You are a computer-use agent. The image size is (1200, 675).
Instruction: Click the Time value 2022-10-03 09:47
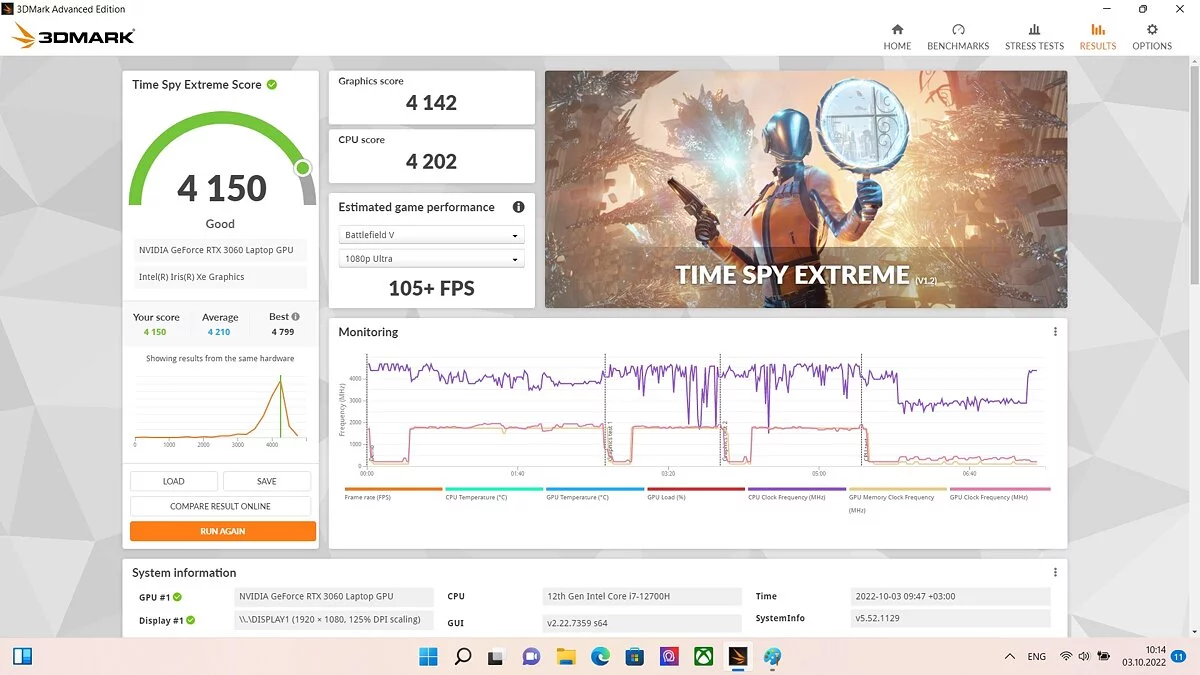[x=950, y=597]
